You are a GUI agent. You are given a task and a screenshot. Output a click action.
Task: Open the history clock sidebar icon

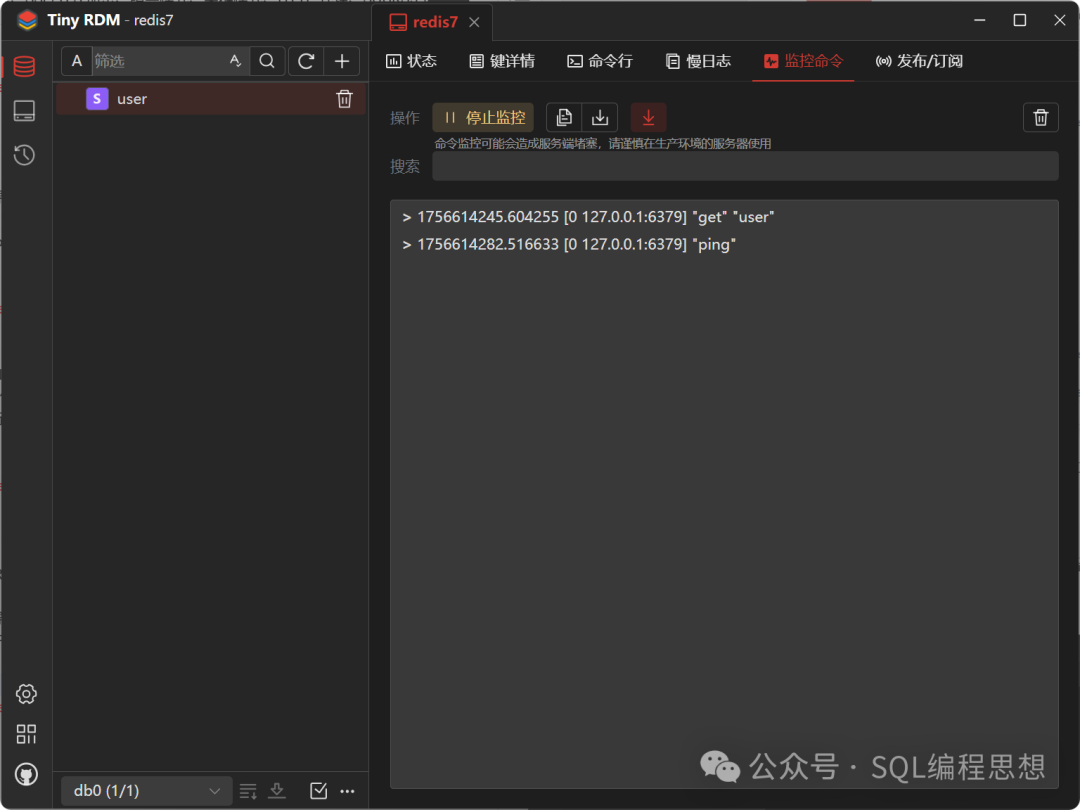click(x=25, y=155)
